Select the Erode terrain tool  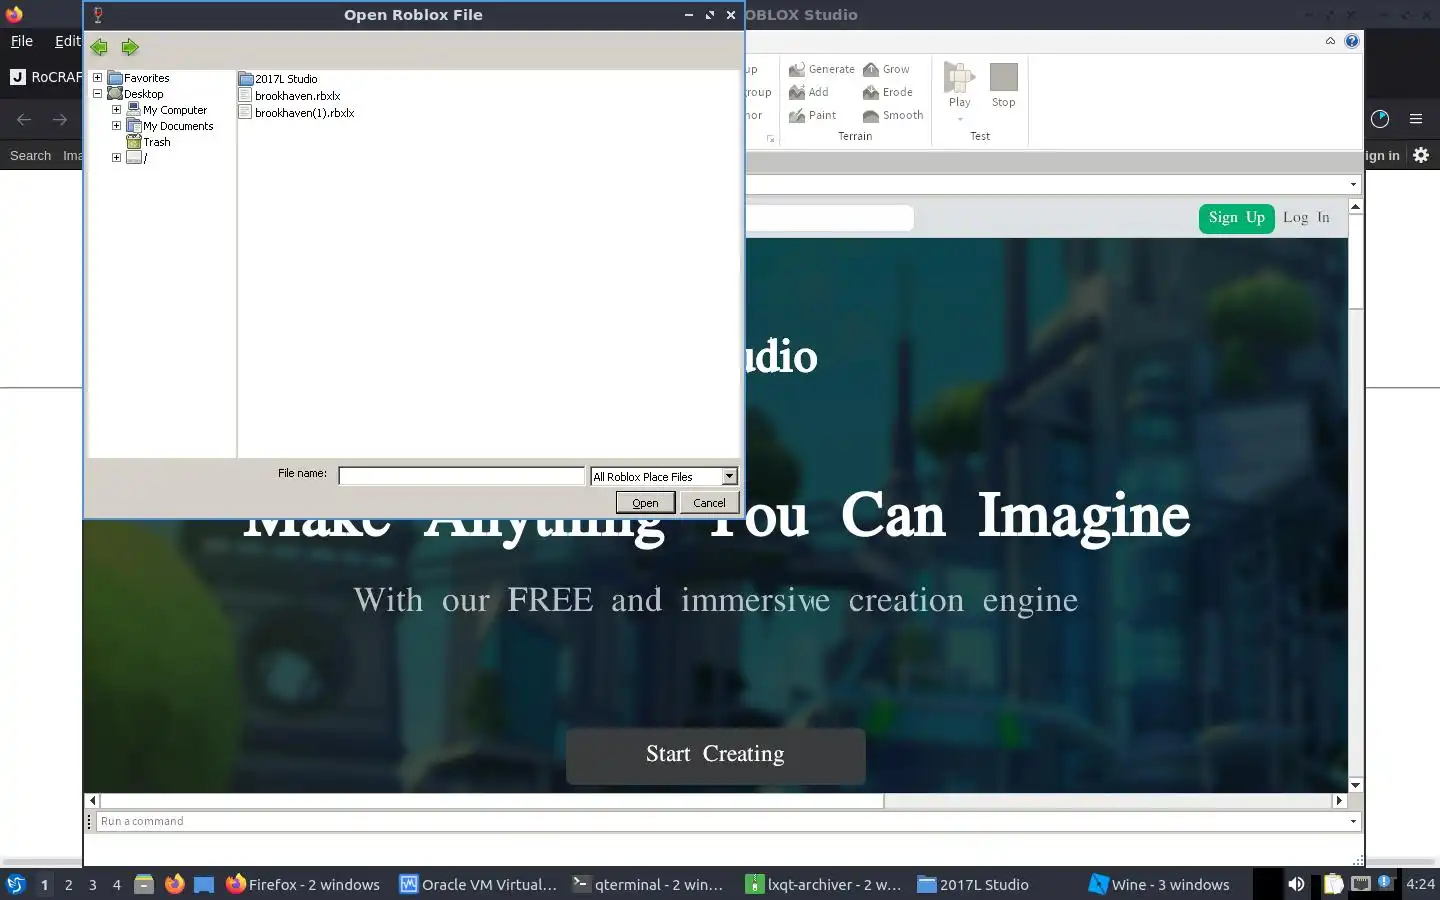(x=887, y=92)
